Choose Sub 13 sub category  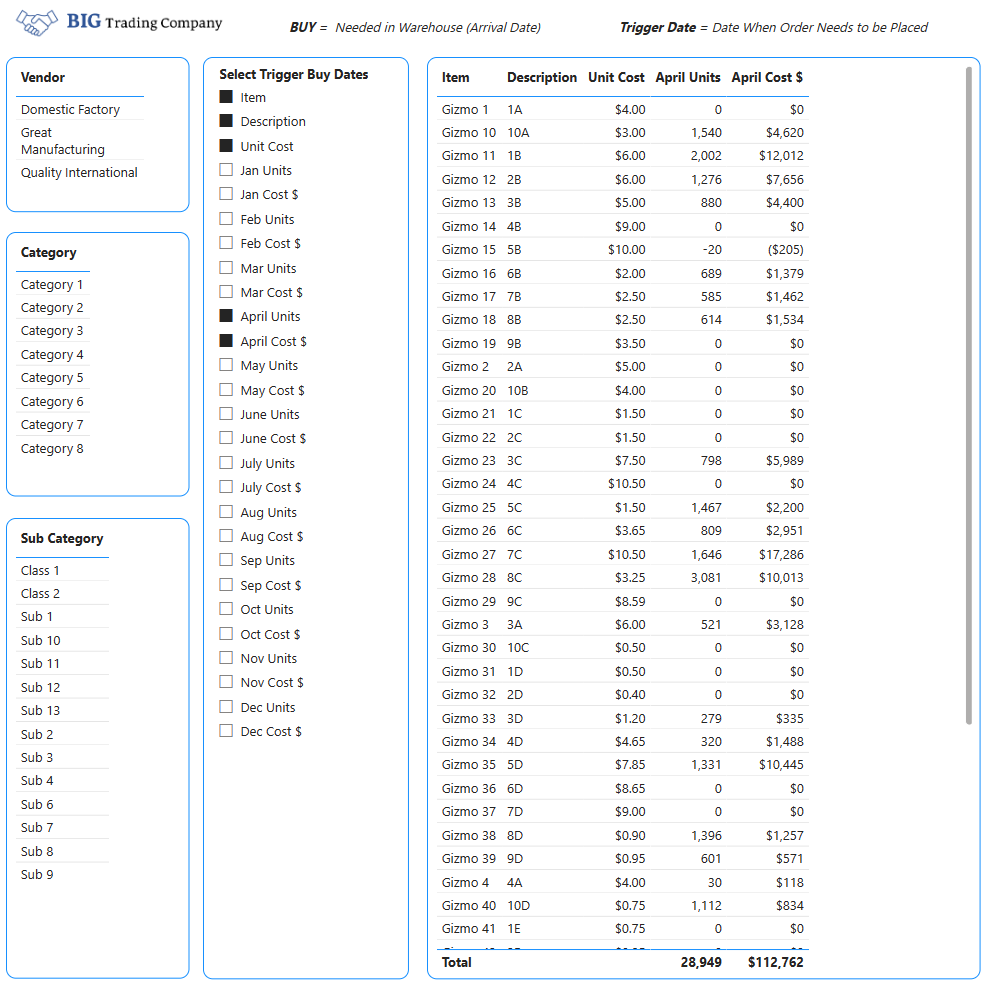pyautogui.click(x=40, y=710)
